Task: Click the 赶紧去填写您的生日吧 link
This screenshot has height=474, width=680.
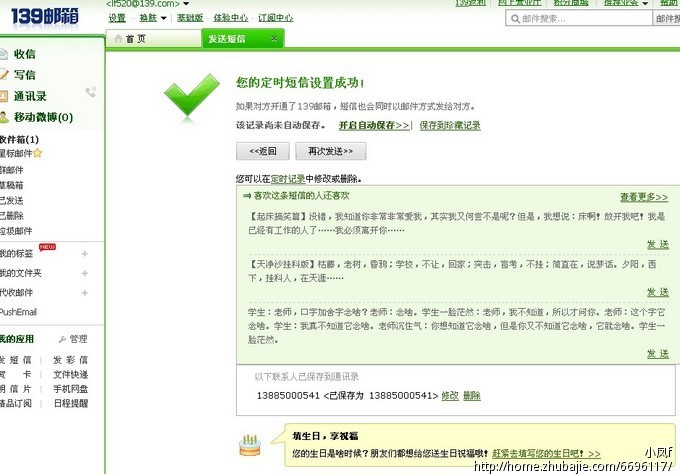Action: point(546,454)
